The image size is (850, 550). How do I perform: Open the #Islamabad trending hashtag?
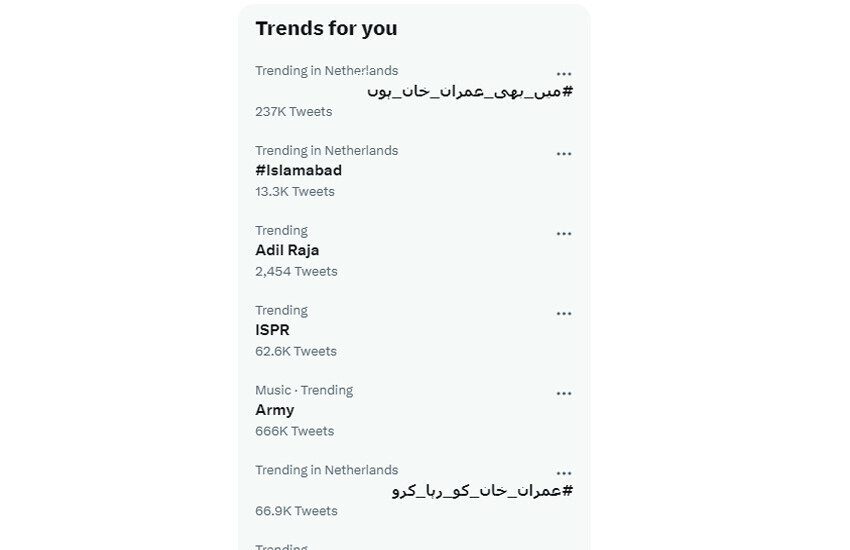(x=298, y=170)
